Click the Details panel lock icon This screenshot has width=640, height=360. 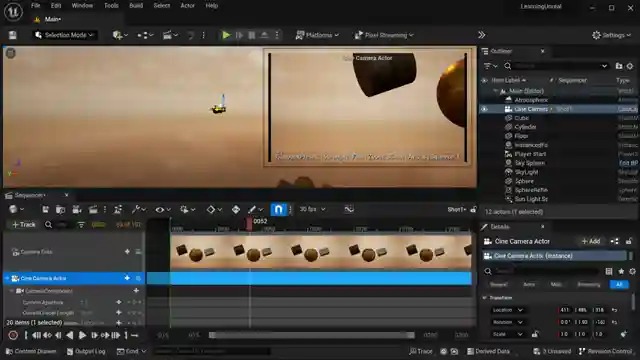point(629,241)
